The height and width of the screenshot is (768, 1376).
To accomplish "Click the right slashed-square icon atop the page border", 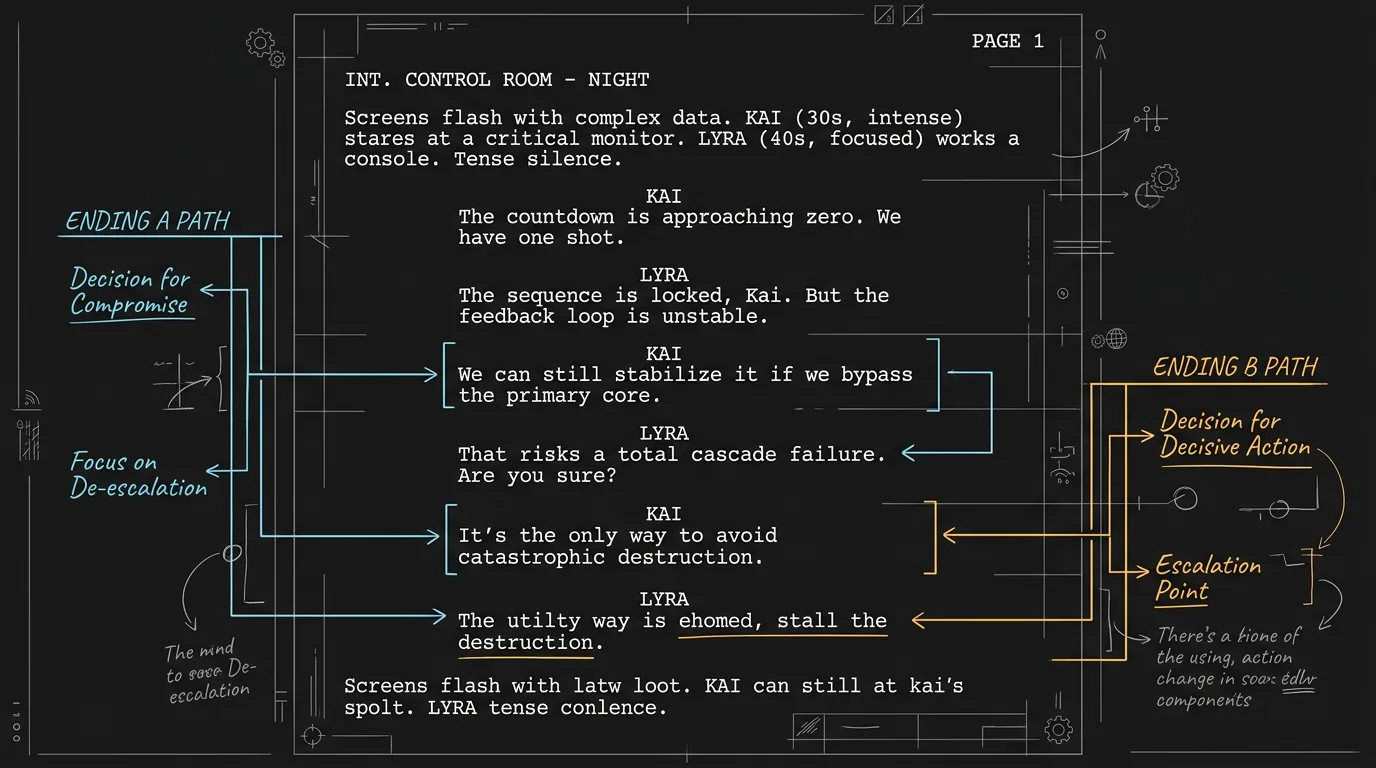I will (x=912, y=15).
